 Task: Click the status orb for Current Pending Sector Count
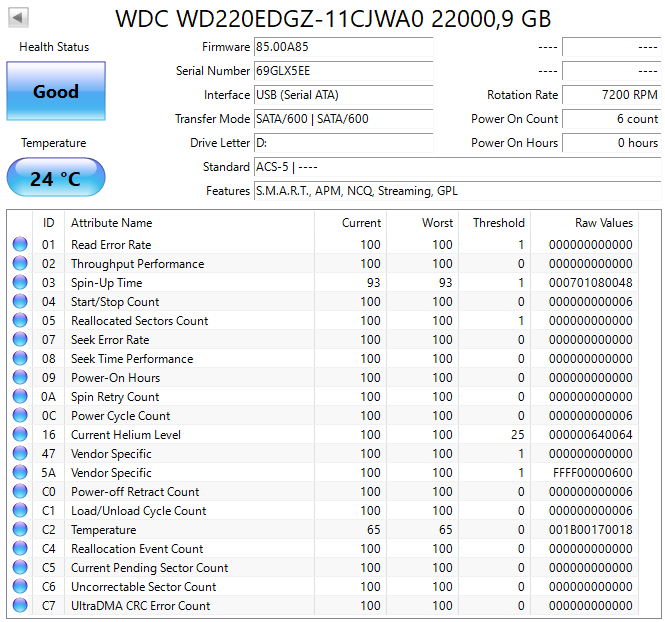[20, 567]
